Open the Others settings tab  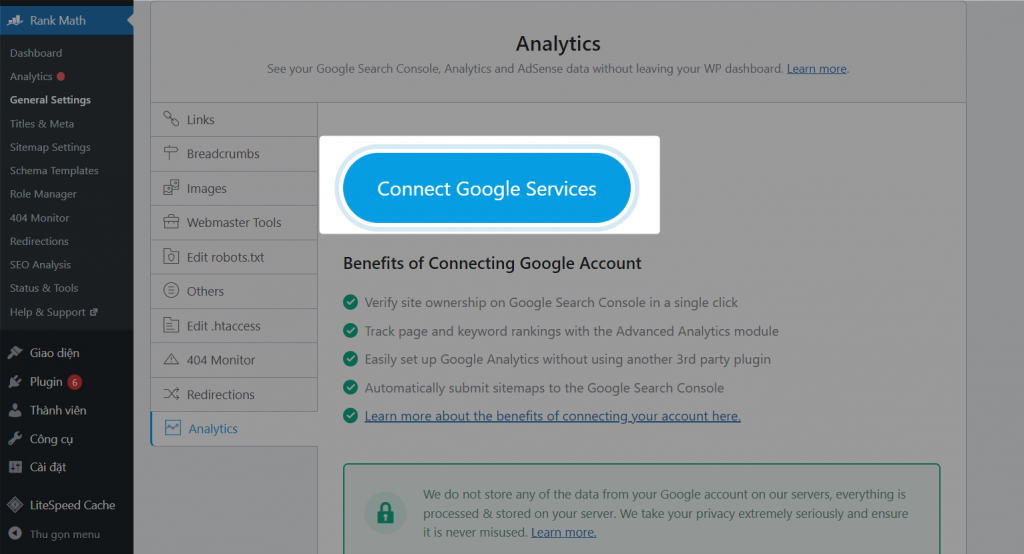click(x=234, y=291)
